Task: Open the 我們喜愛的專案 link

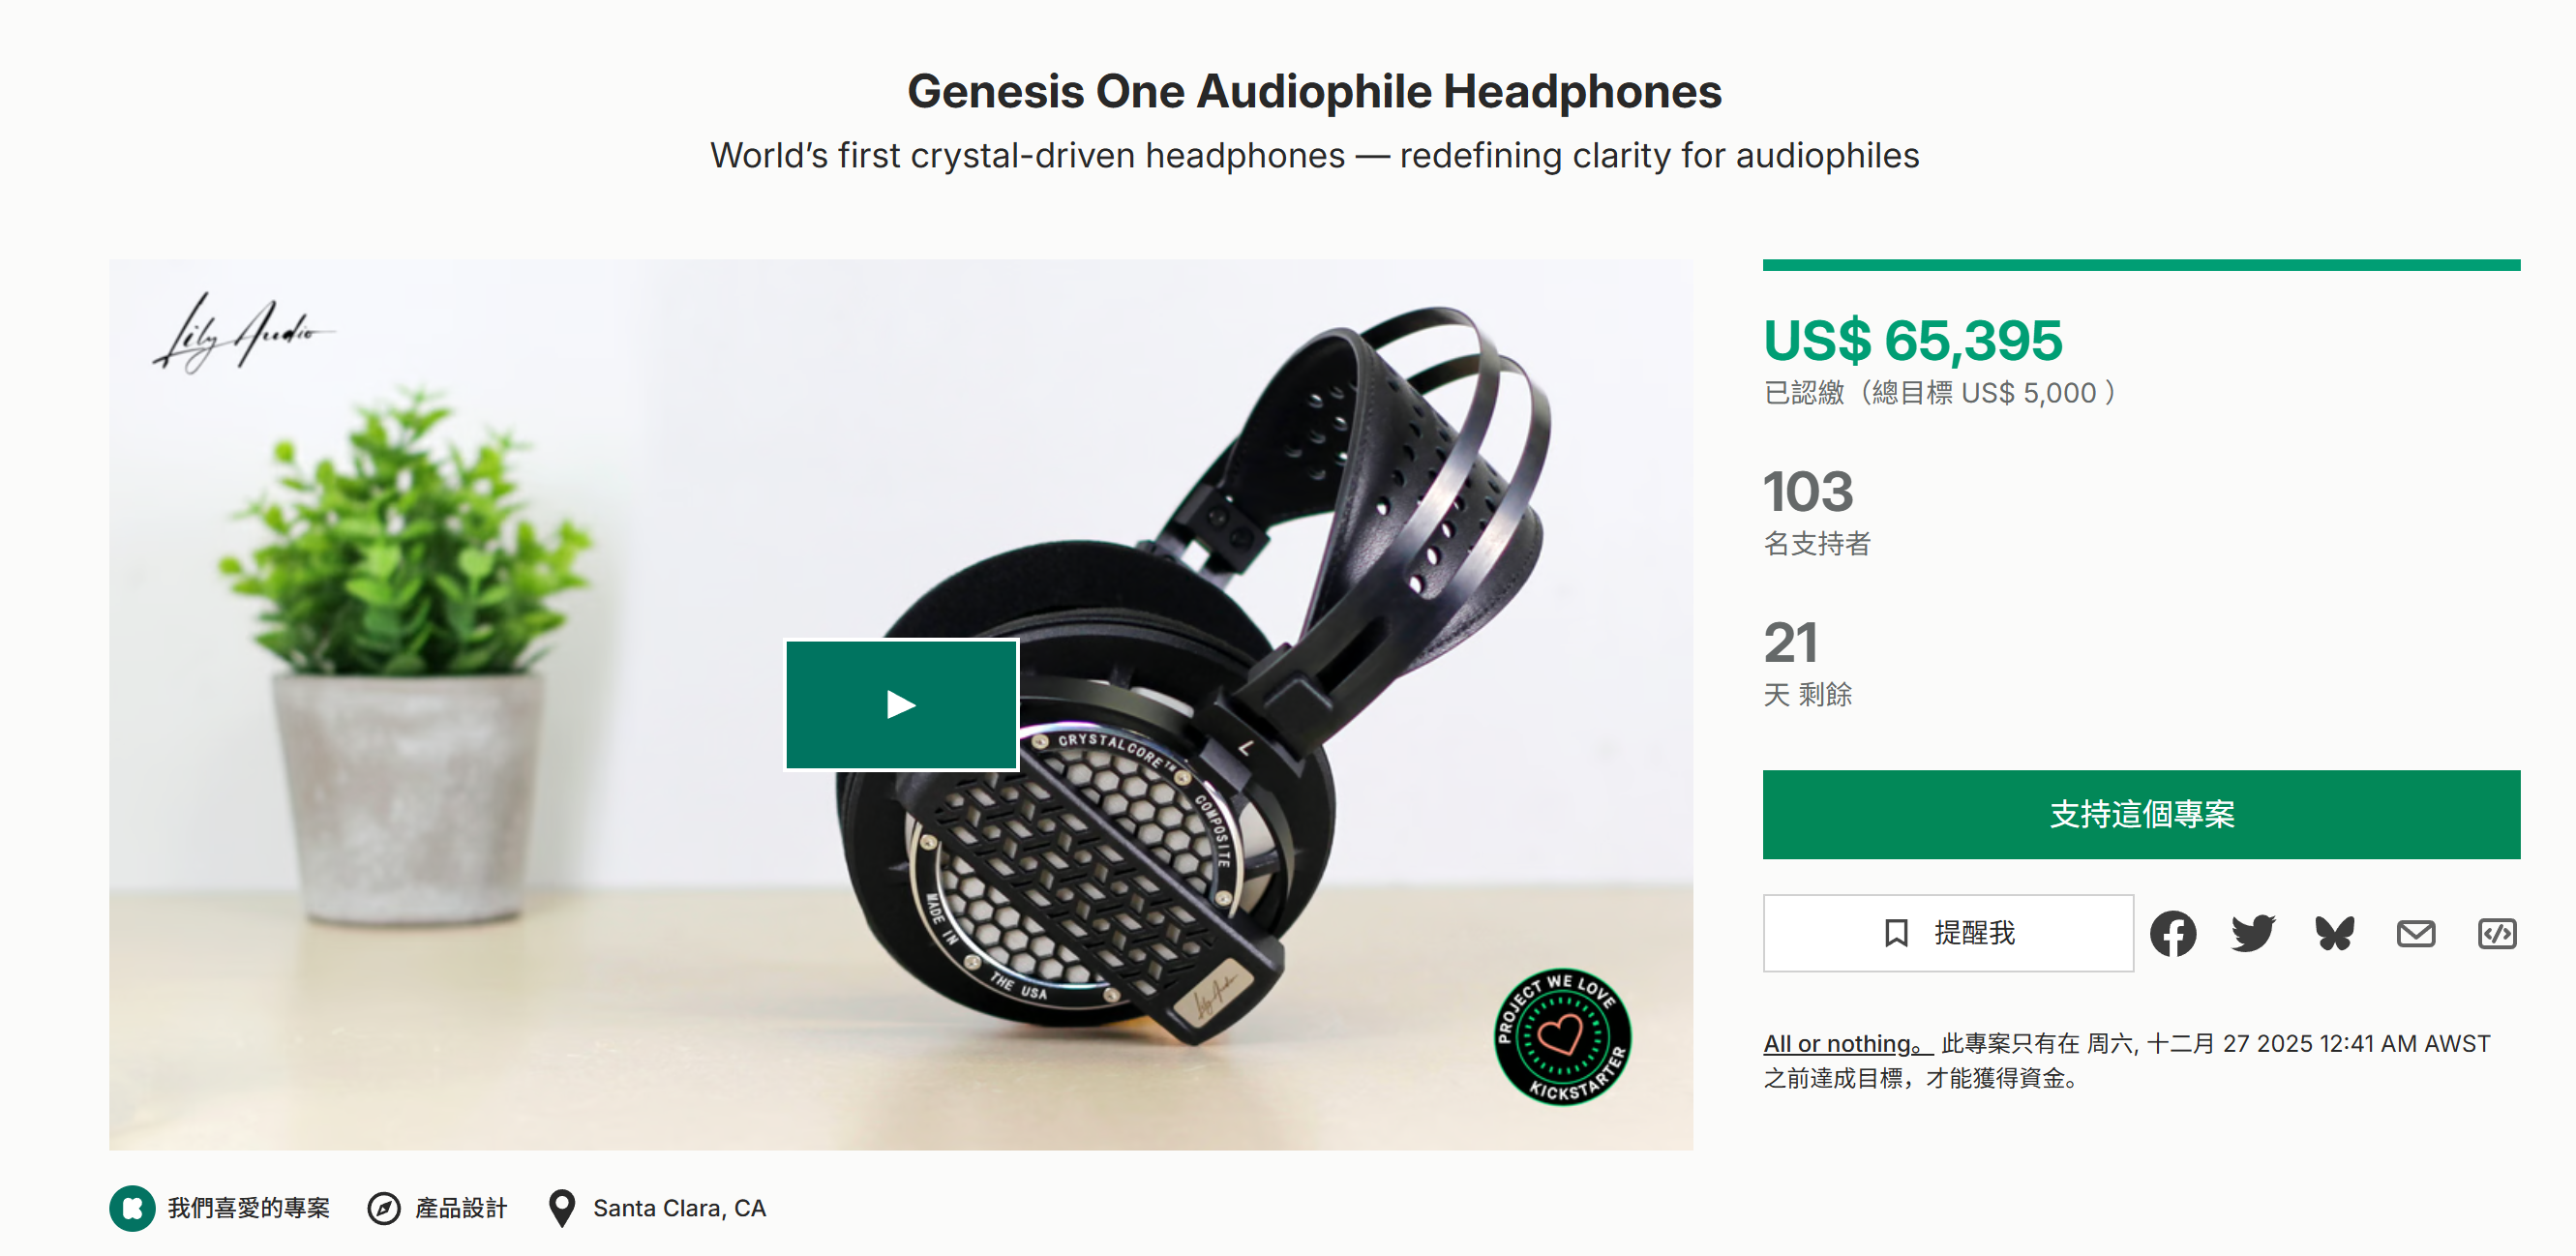Action: (x=249, y=1208)
